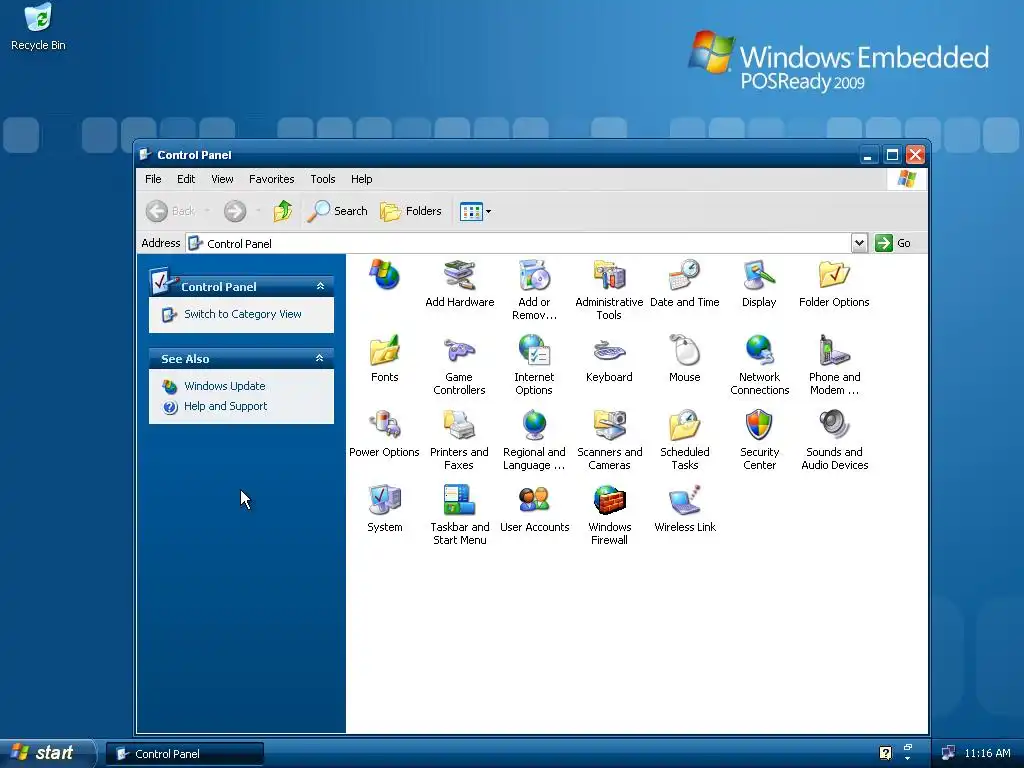Click the help question-mark tray icon
Image resolution: width=1024 pixels, height=768 pixels.
[885, 753]
